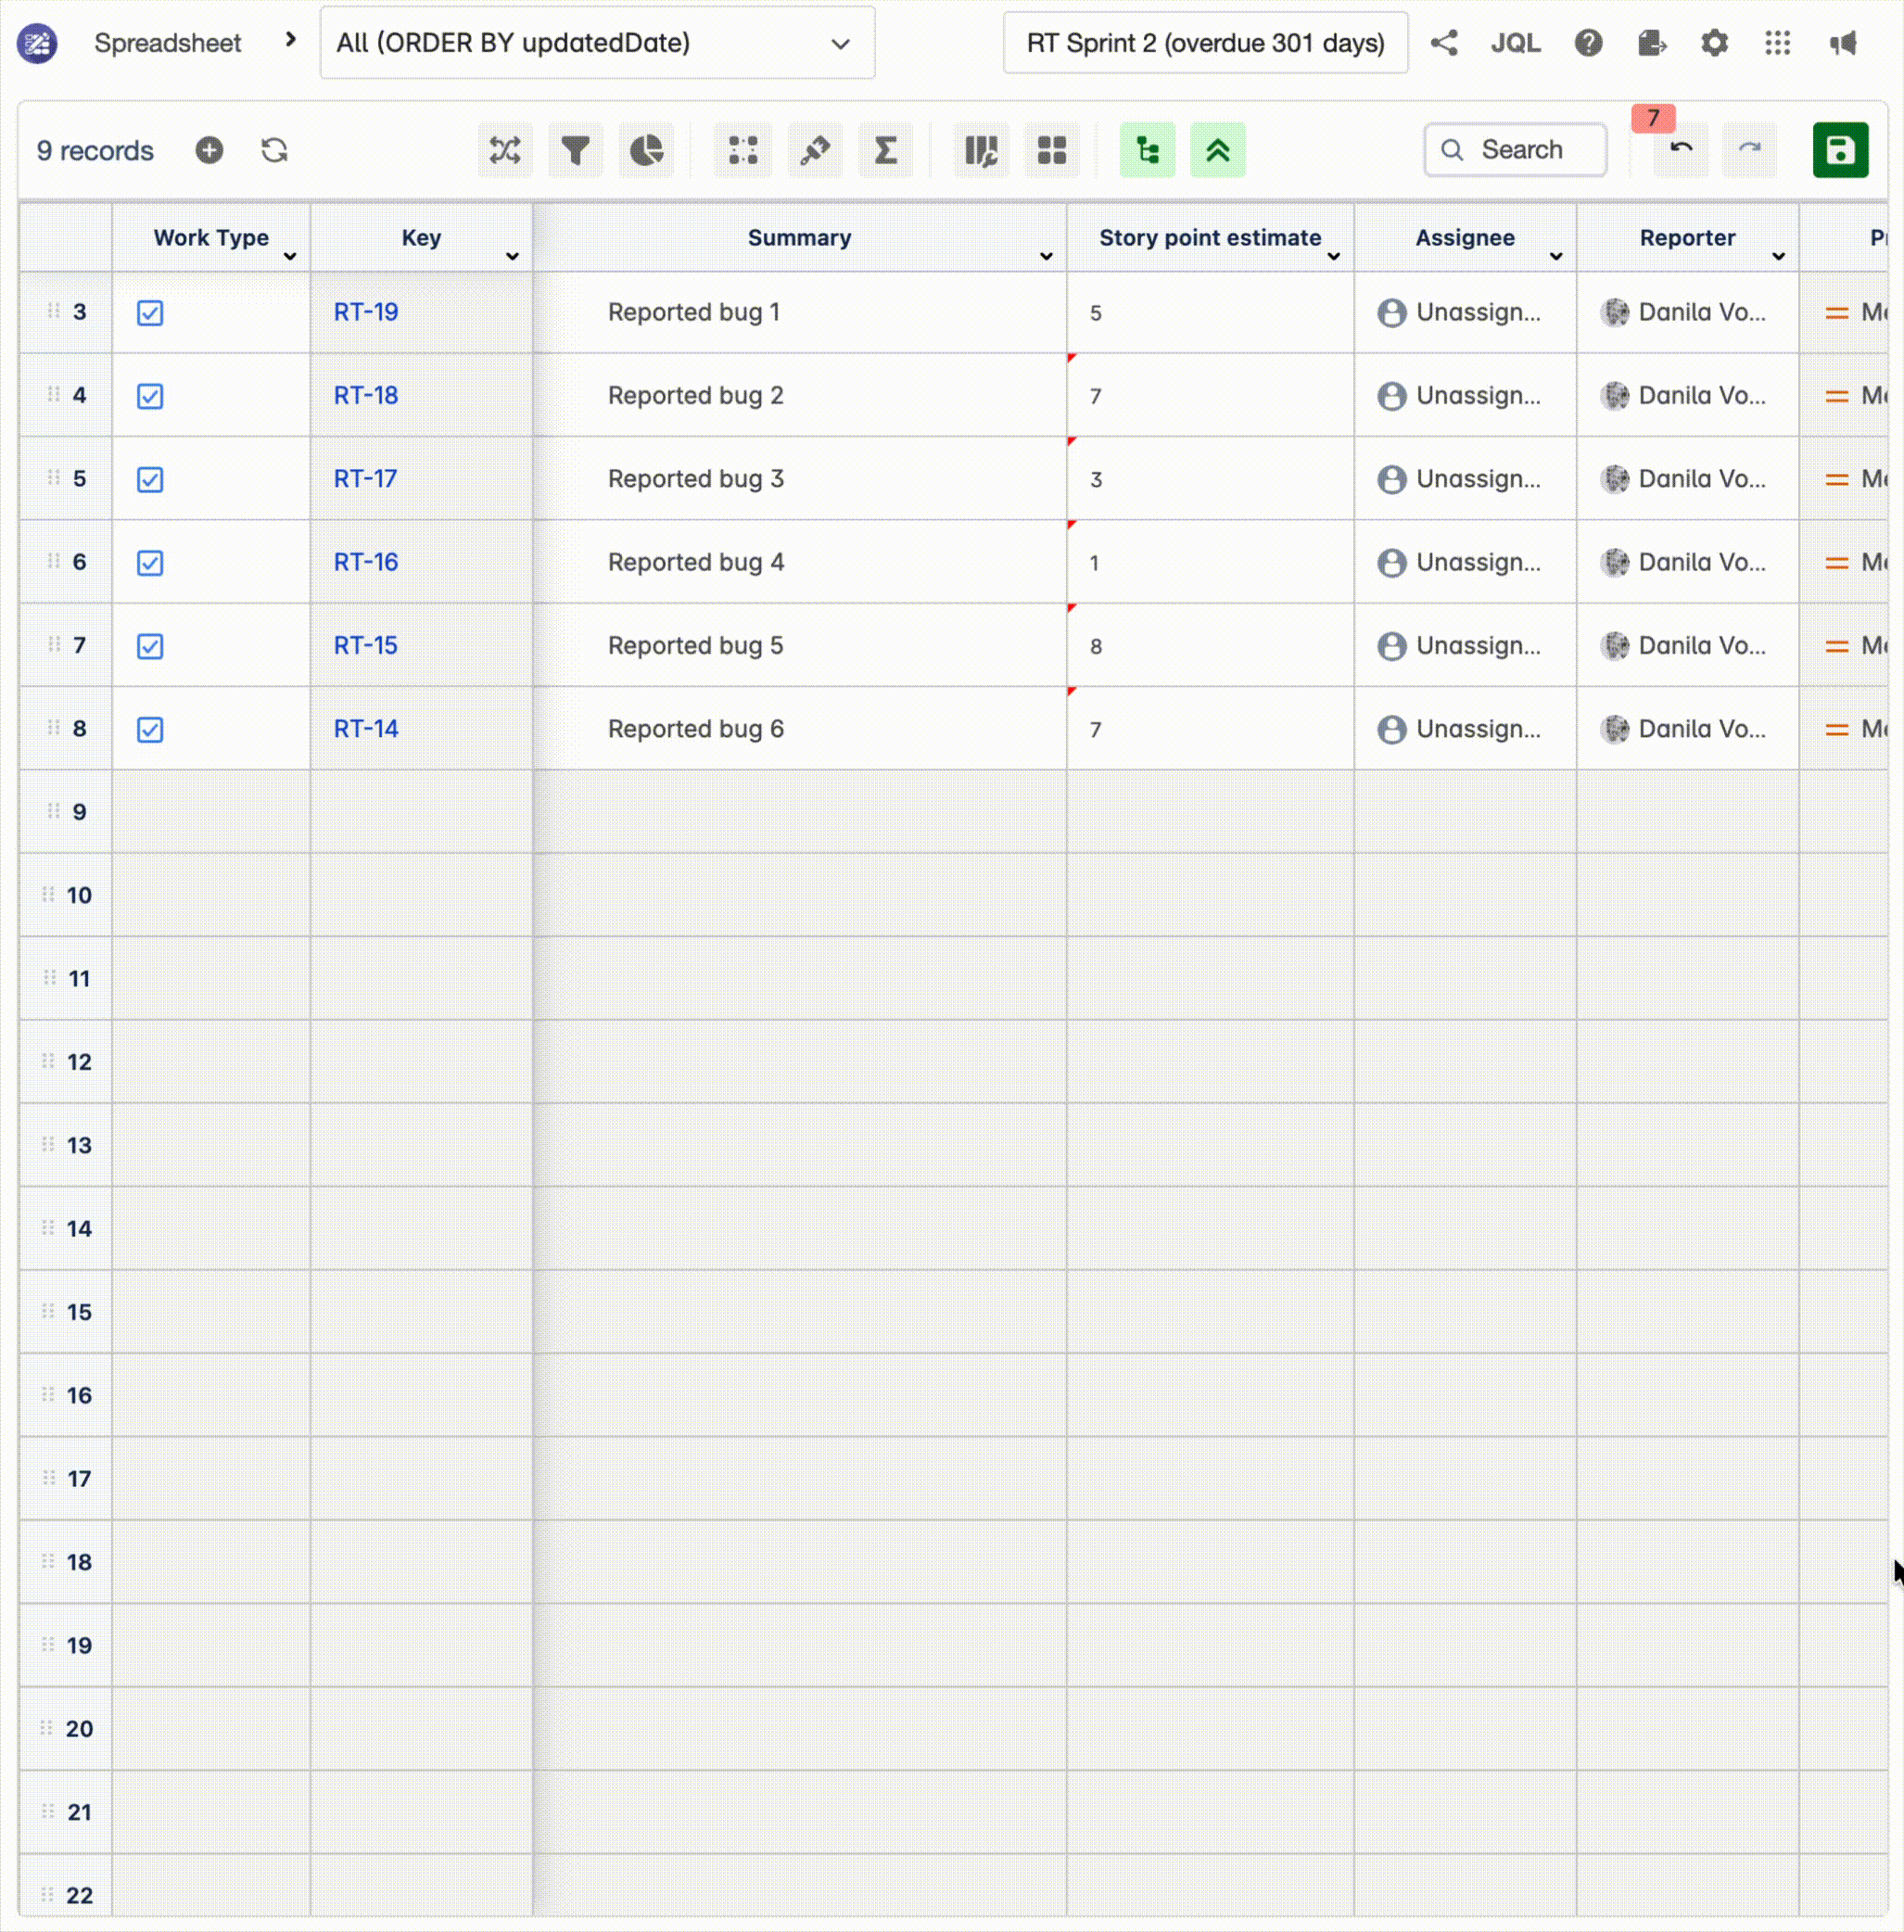Open the pie chart tool
The height and width of the screenshot is (1932, 1904).
coord(646,150)
